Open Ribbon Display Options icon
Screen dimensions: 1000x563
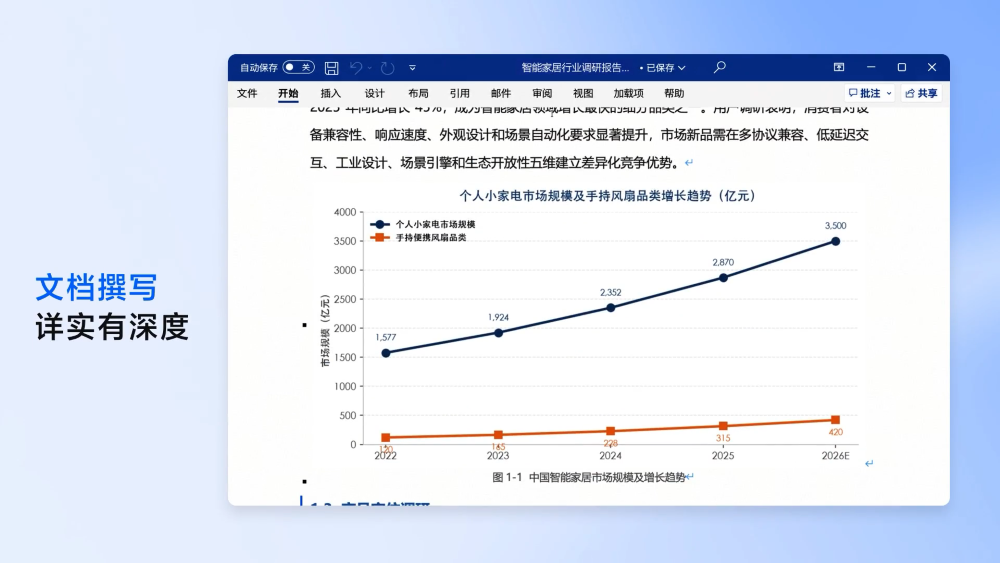tap(839, 67)
